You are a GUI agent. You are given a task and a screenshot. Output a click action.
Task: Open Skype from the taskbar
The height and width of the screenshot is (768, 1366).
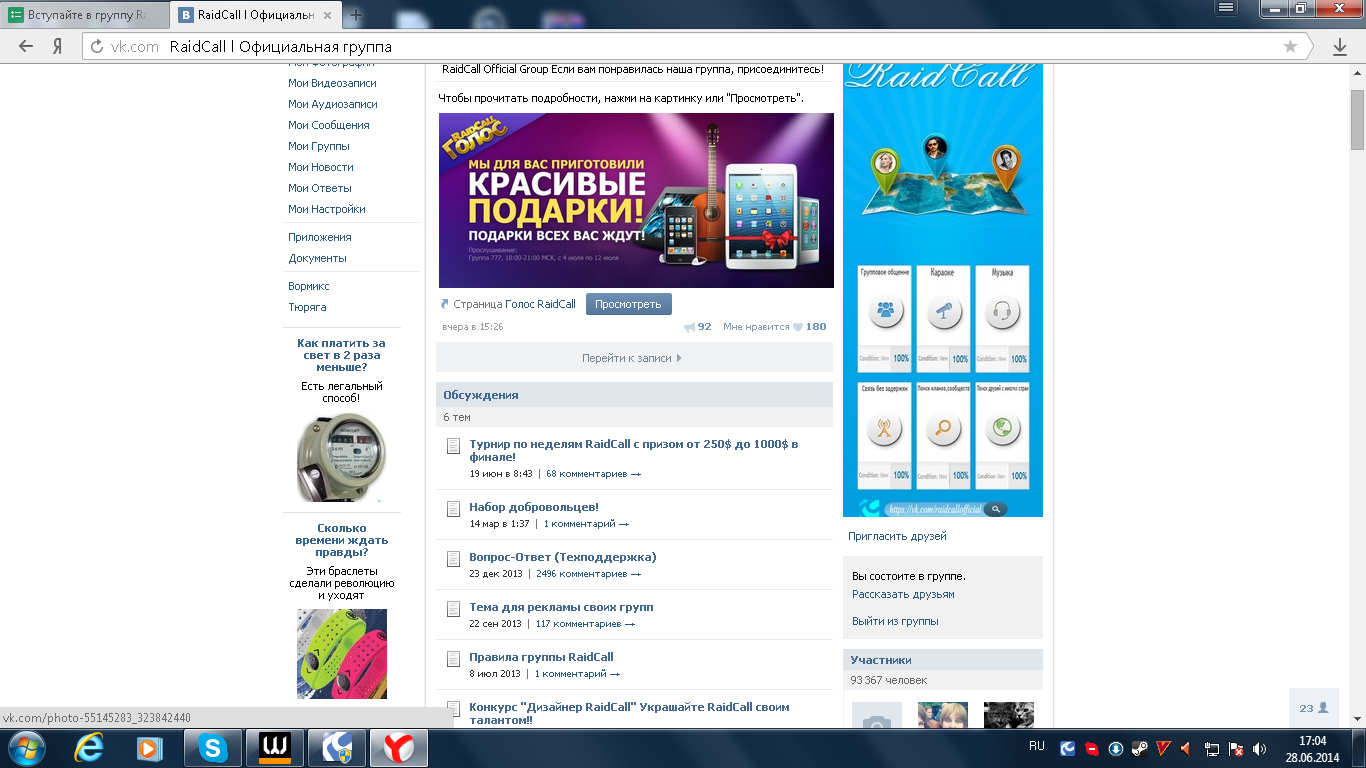[212, 748]
